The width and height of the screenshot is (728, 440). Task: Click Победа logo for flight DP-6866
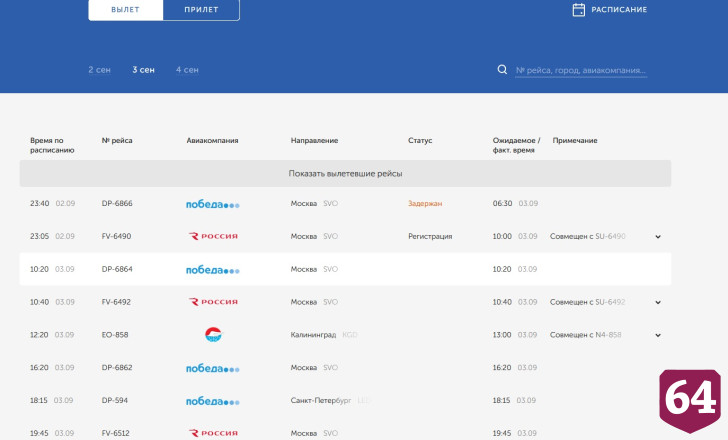(213, 204)
